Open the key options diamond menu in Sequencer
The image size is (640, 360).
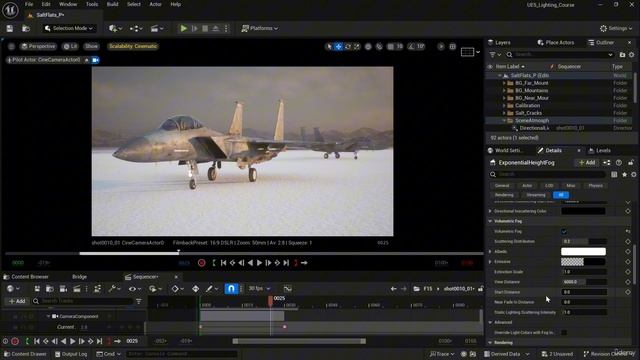177,289
